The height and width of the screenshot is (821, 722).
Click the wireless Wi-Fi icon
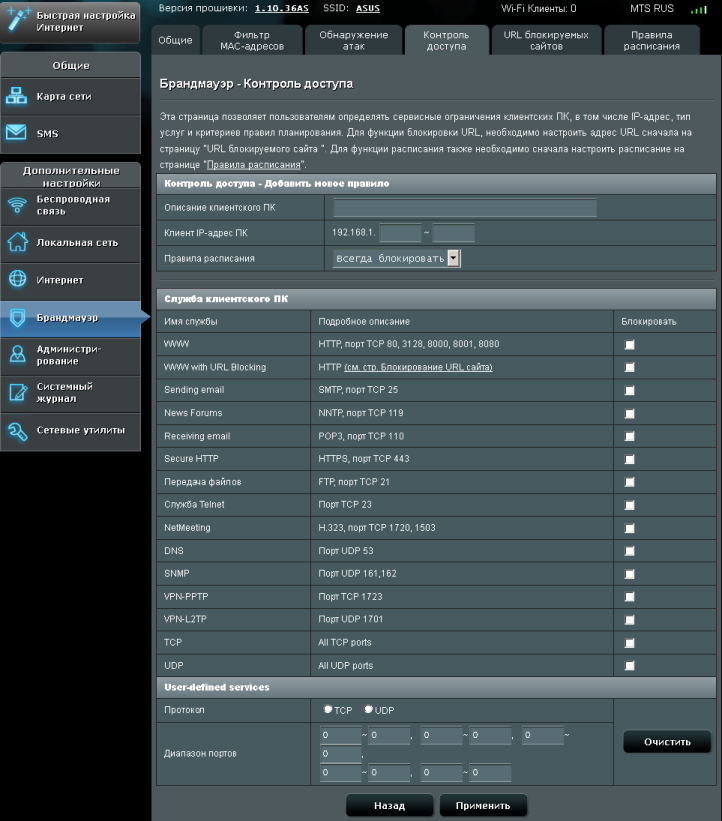coord(17,205)
